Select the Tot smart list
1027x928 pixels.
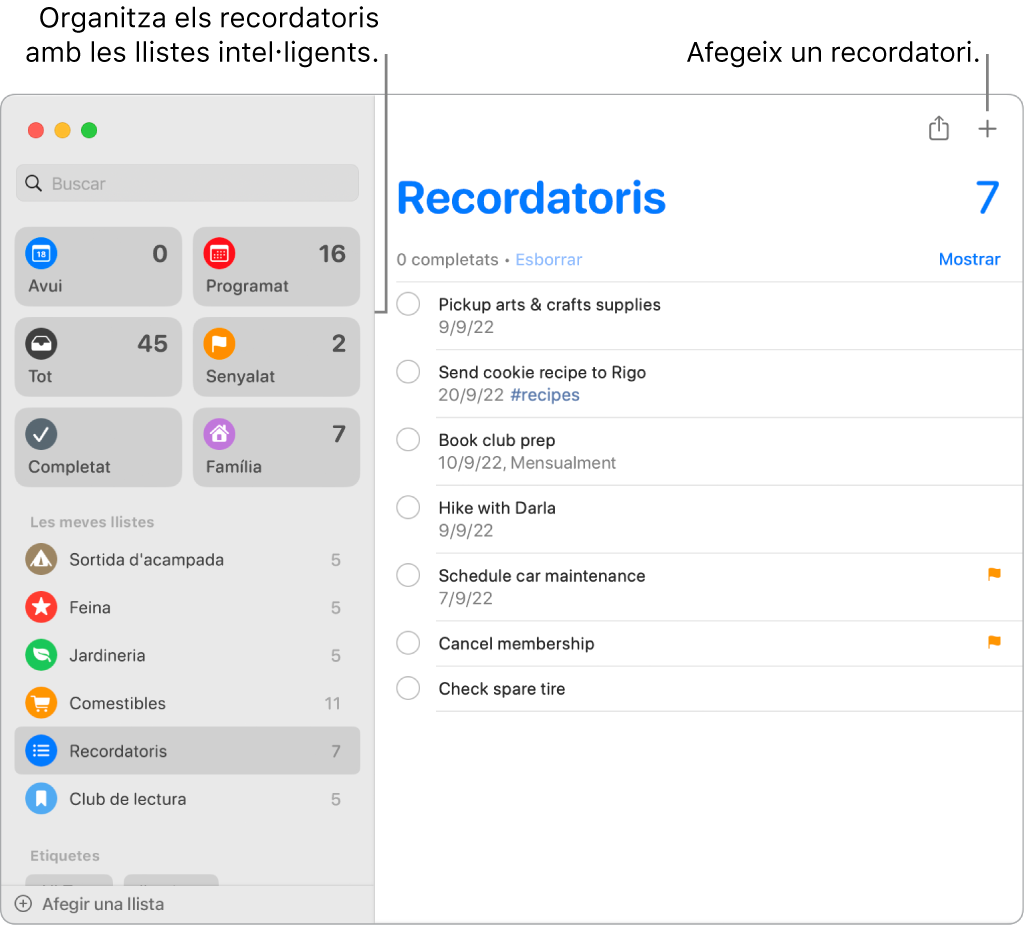pos(97,356)
